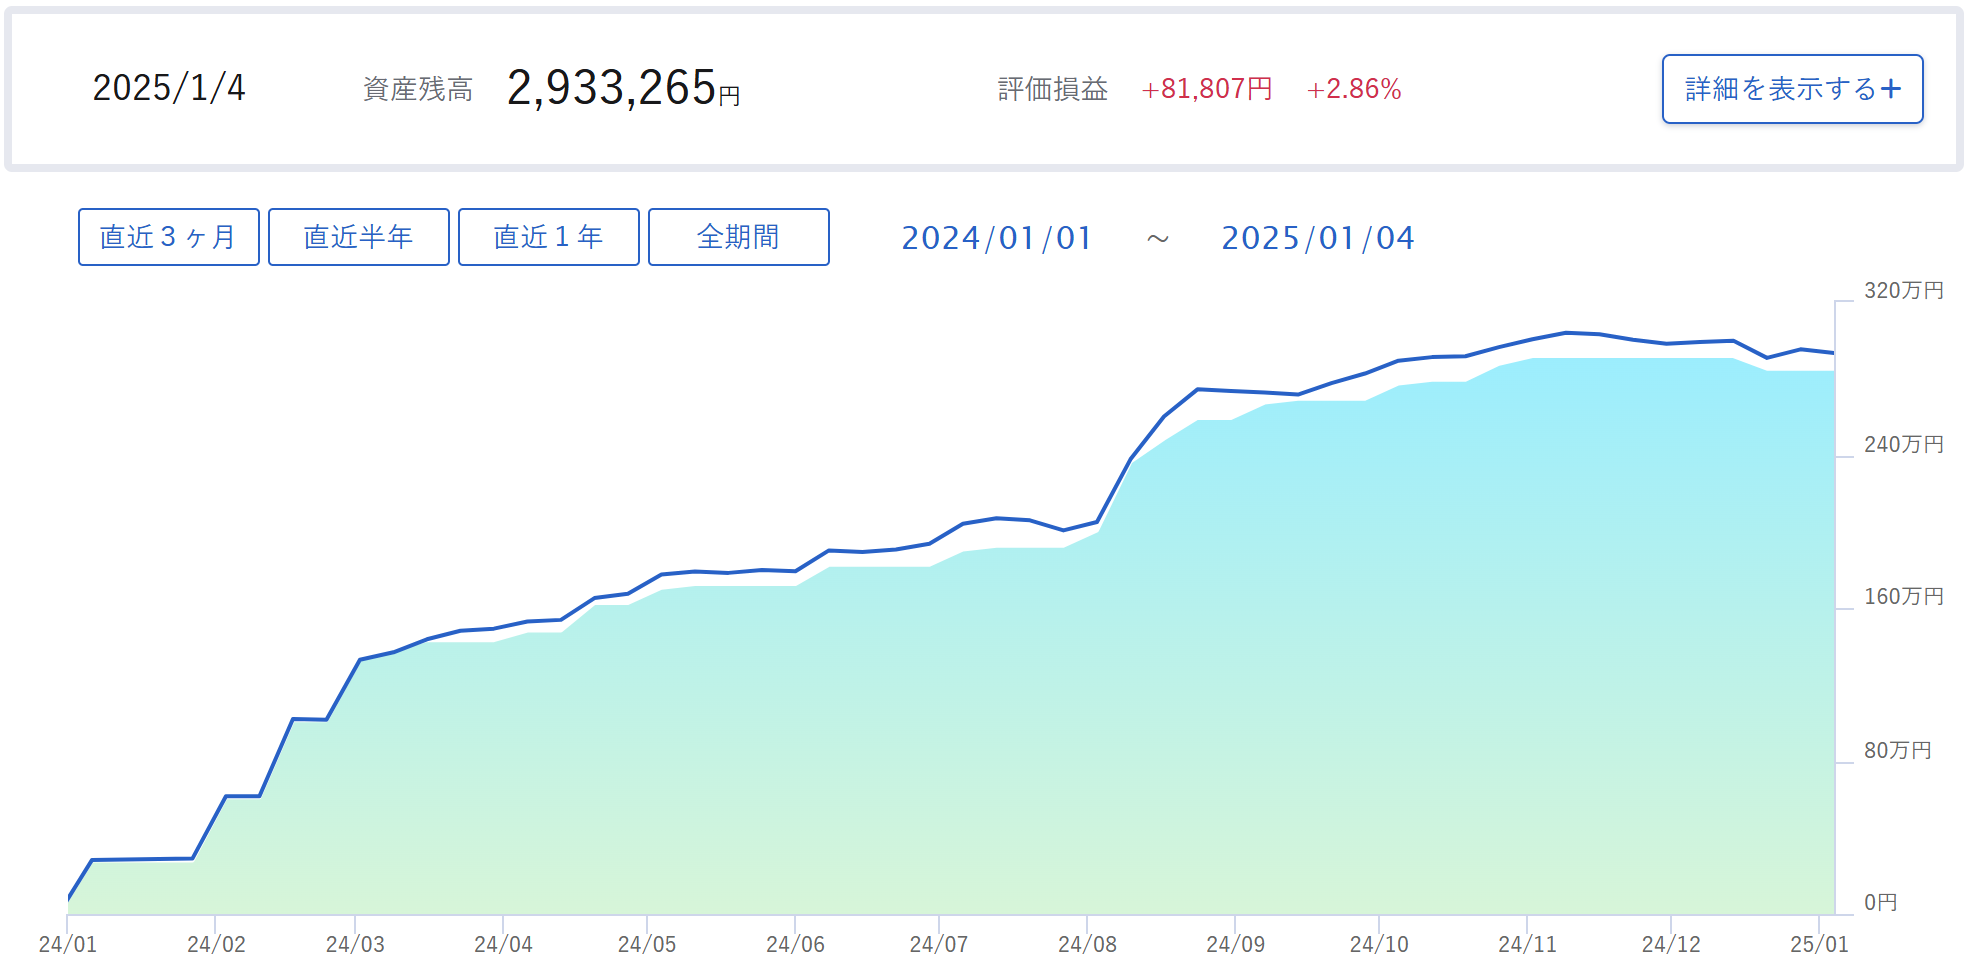Select the 直近半年 period button
Viewport: 1966px width, 968px height.
tap(359, 237)
